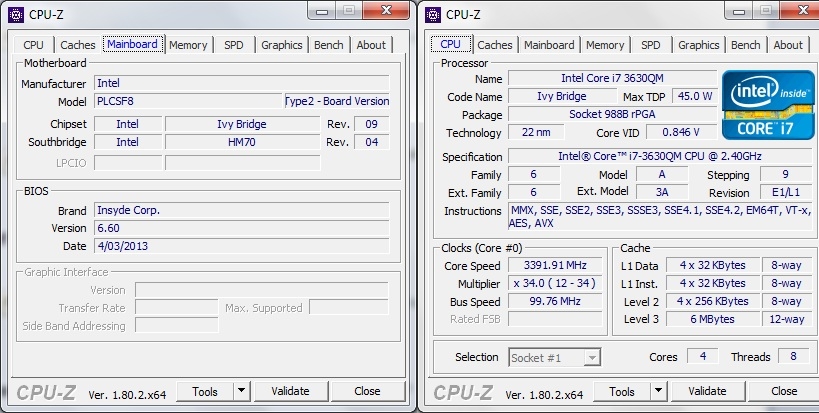Screen dimensions: 819x413
Task: Click the Level 2 cache value 4 x 256 KBytes
Action: tap(712, 301)
